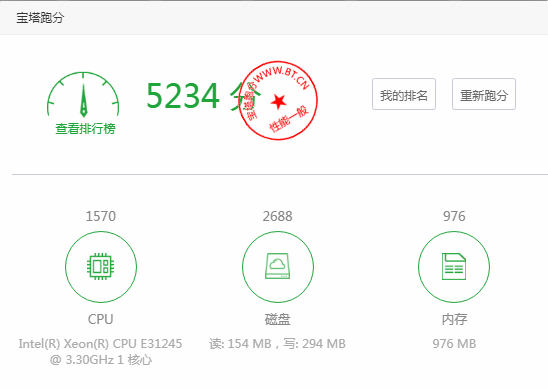Click the CPU label under the chip icon
Viewport: 548px width, 389px height.
click(101, 319)
